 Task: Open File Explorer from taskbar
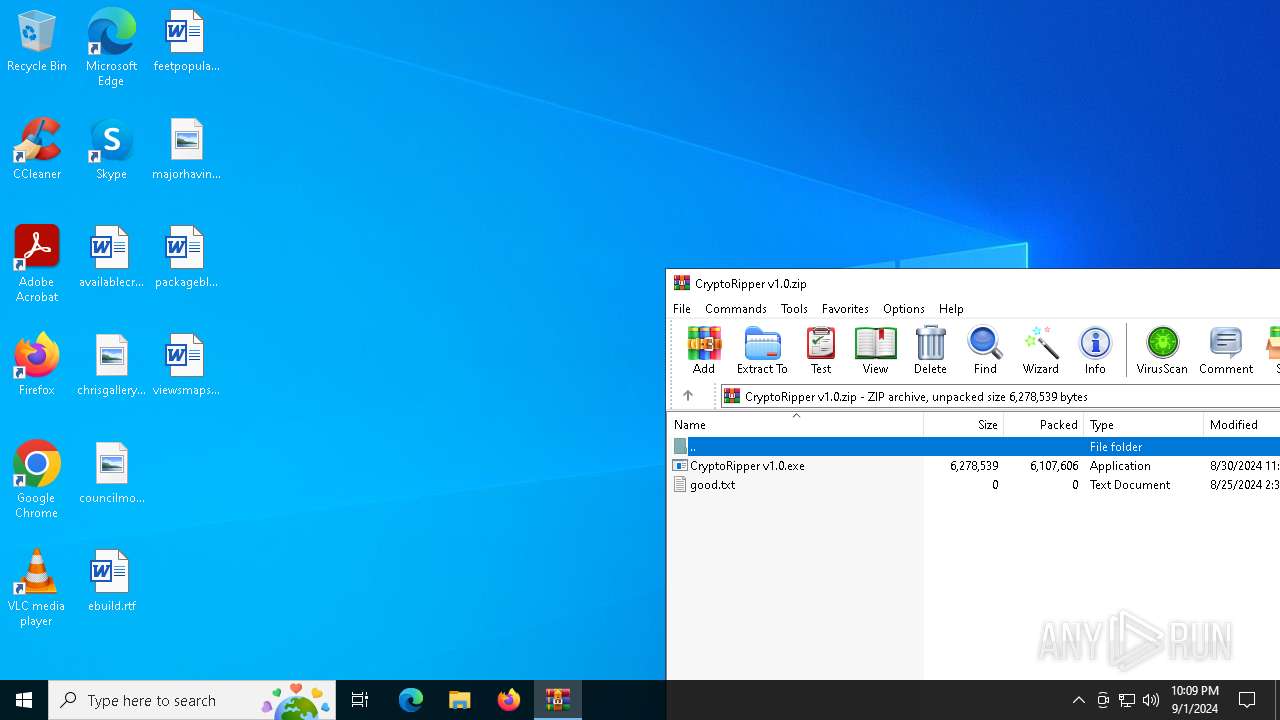[x=460, y=700]
